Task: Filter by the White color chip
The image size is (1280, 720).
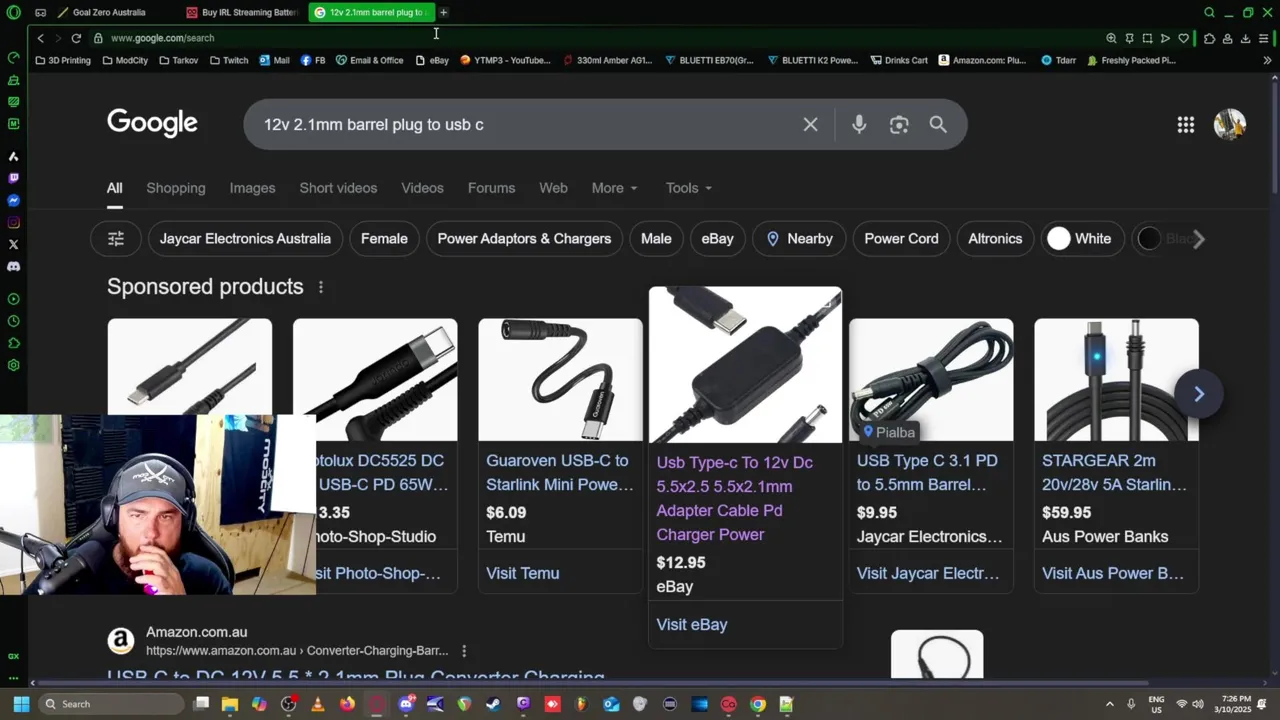Action: (1081, 239)
